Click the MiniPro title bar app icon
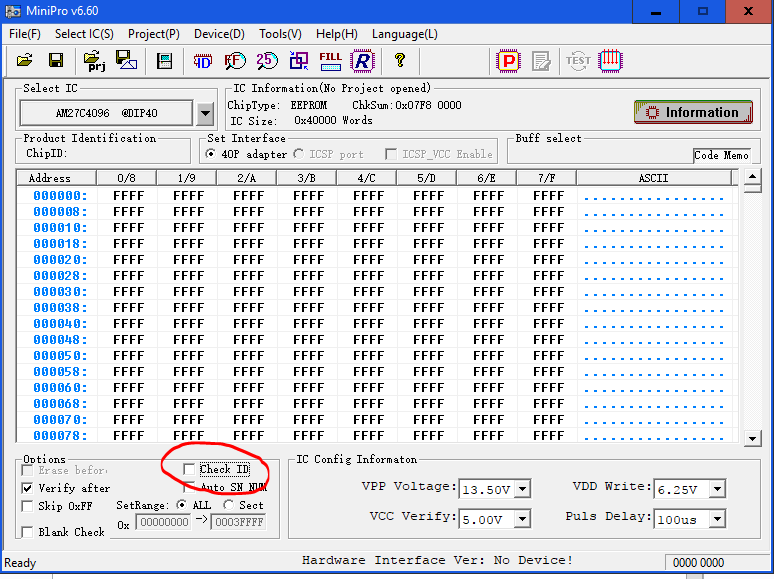The image size is (774, 579). pyautogui.click(x=13, y=11)
